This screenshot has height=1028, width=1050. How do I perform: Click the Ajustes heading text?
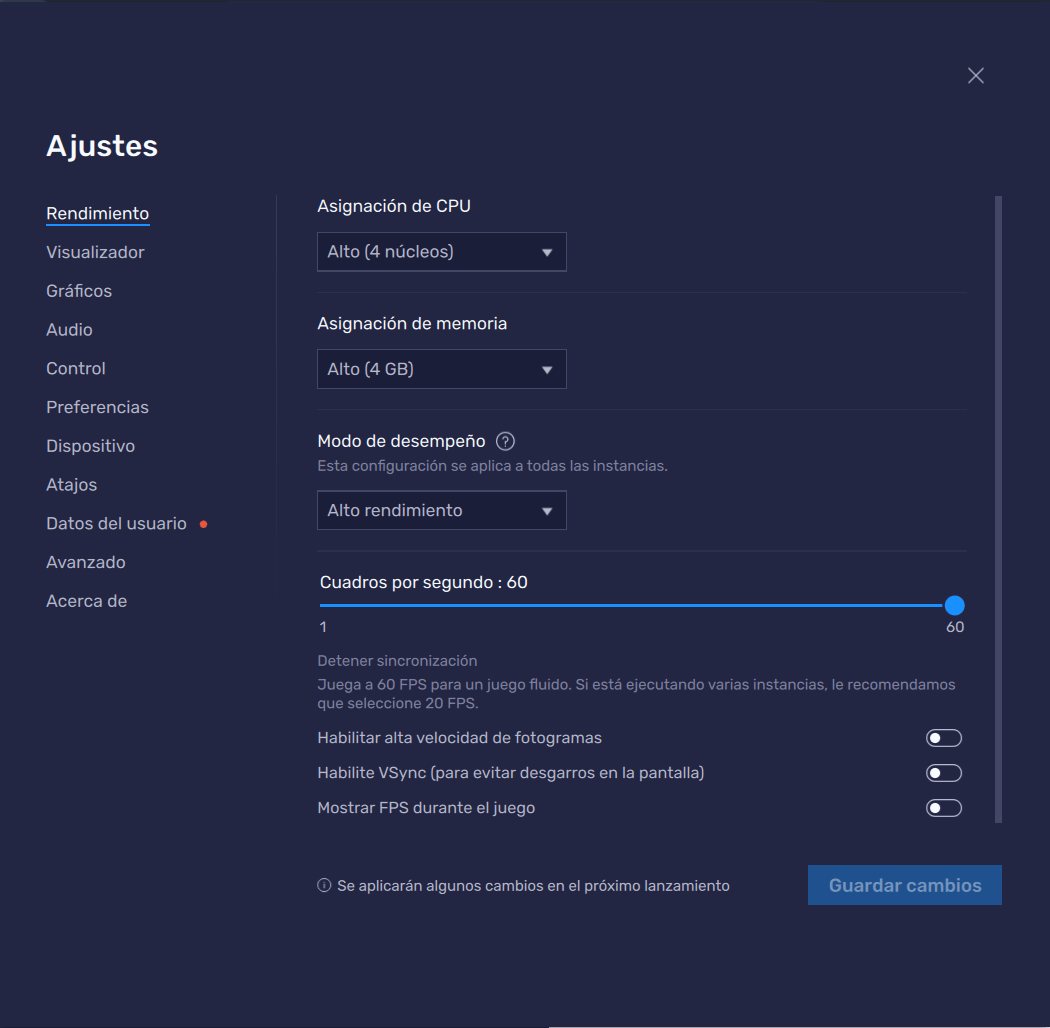[x=102, y=146]
